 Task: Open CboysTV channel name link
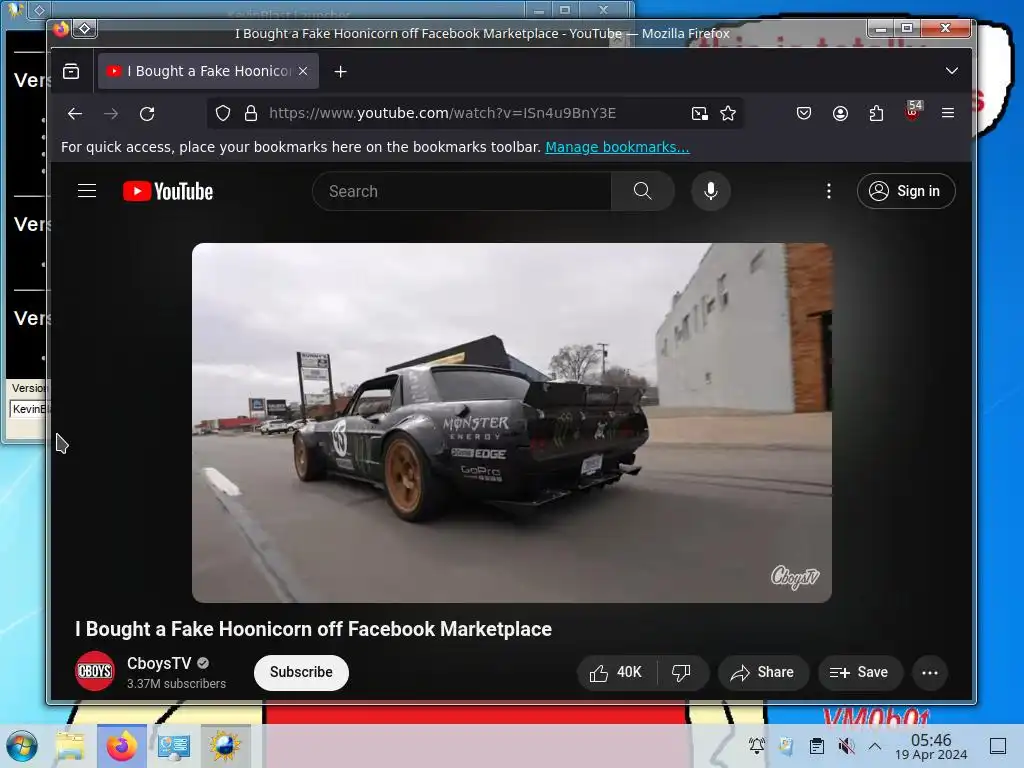coord(159,664)
